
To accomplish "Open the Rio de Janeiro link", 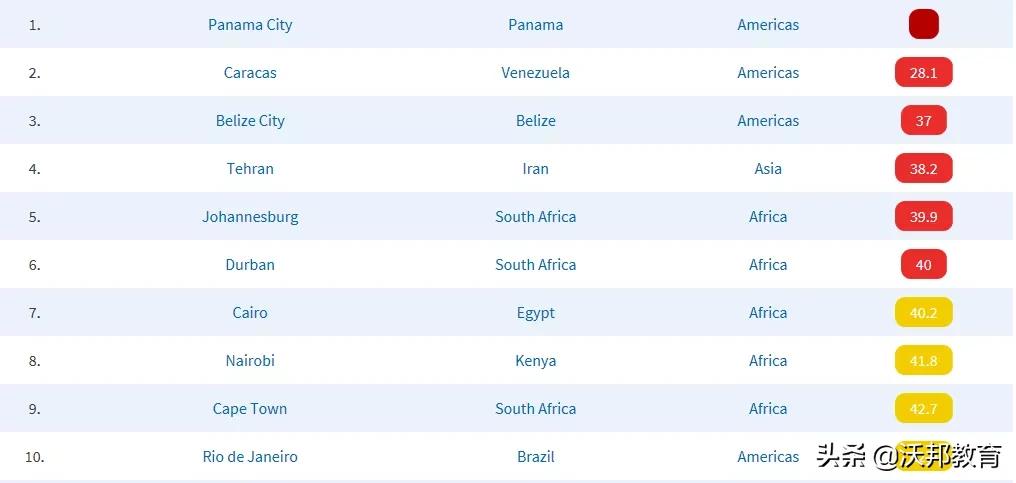I will click(250, 457).
